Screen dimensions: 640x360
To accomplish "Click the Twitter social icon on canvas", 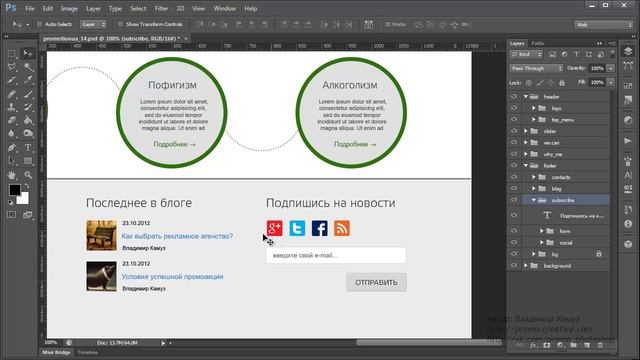I will [297, 228].
